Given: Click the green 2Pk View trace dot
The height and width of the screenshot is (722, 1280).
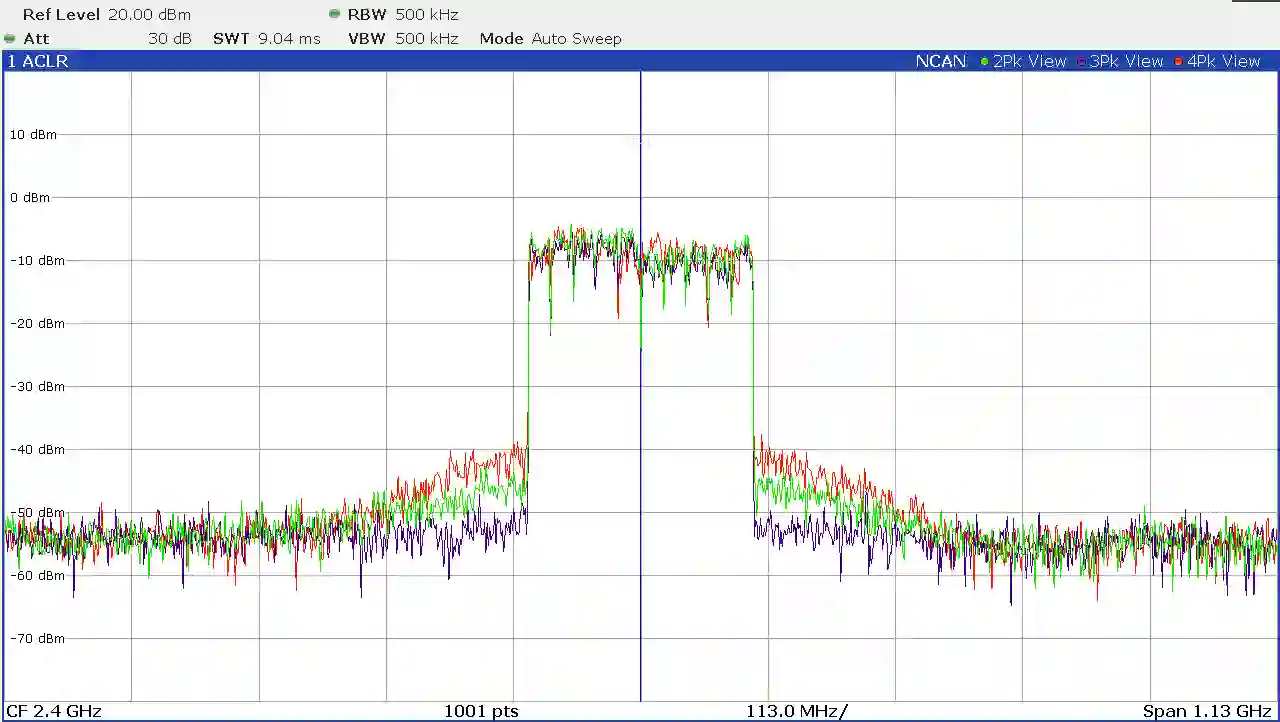Looking at the screenshot, I should pos(984,62).
